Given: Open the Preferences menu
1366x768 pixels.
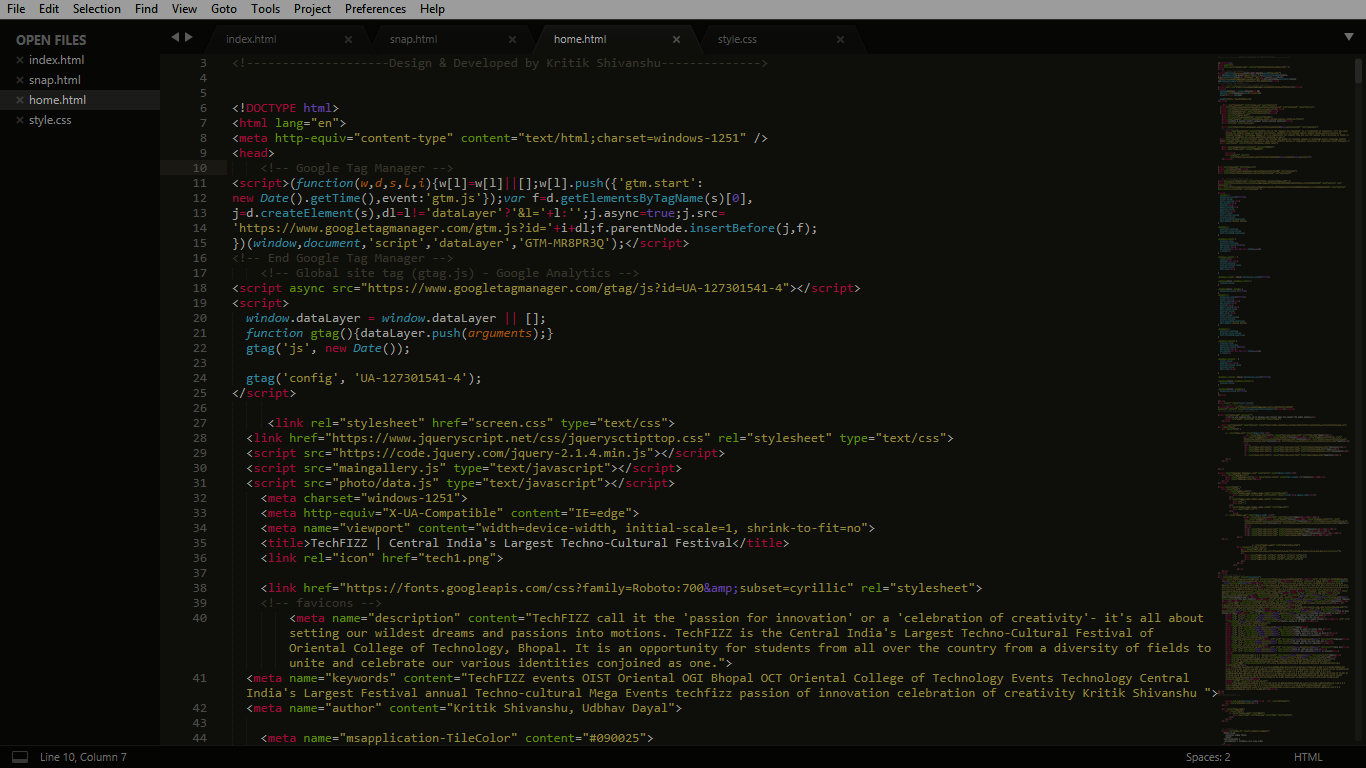Looking at the screenshot, I should coord(376,9).
